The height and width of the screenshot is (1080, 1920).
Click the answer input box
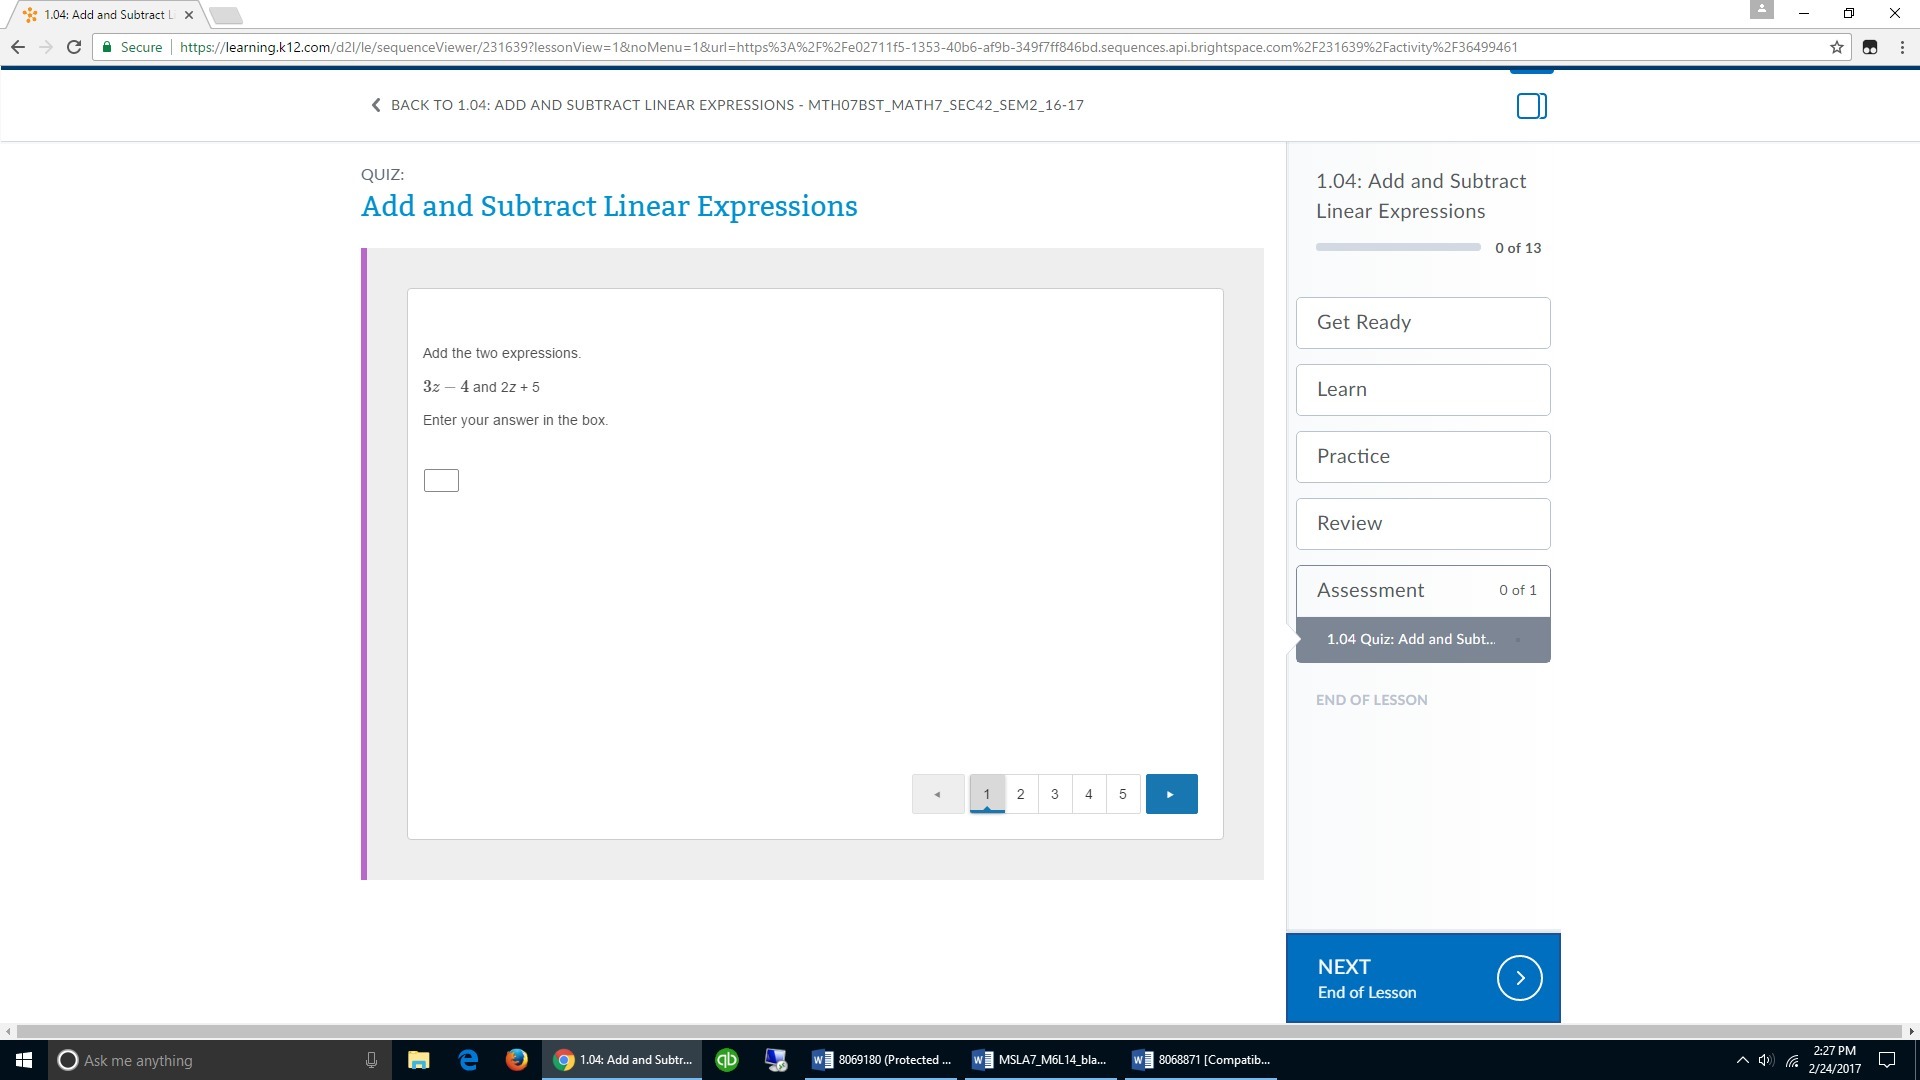point(441,481)
